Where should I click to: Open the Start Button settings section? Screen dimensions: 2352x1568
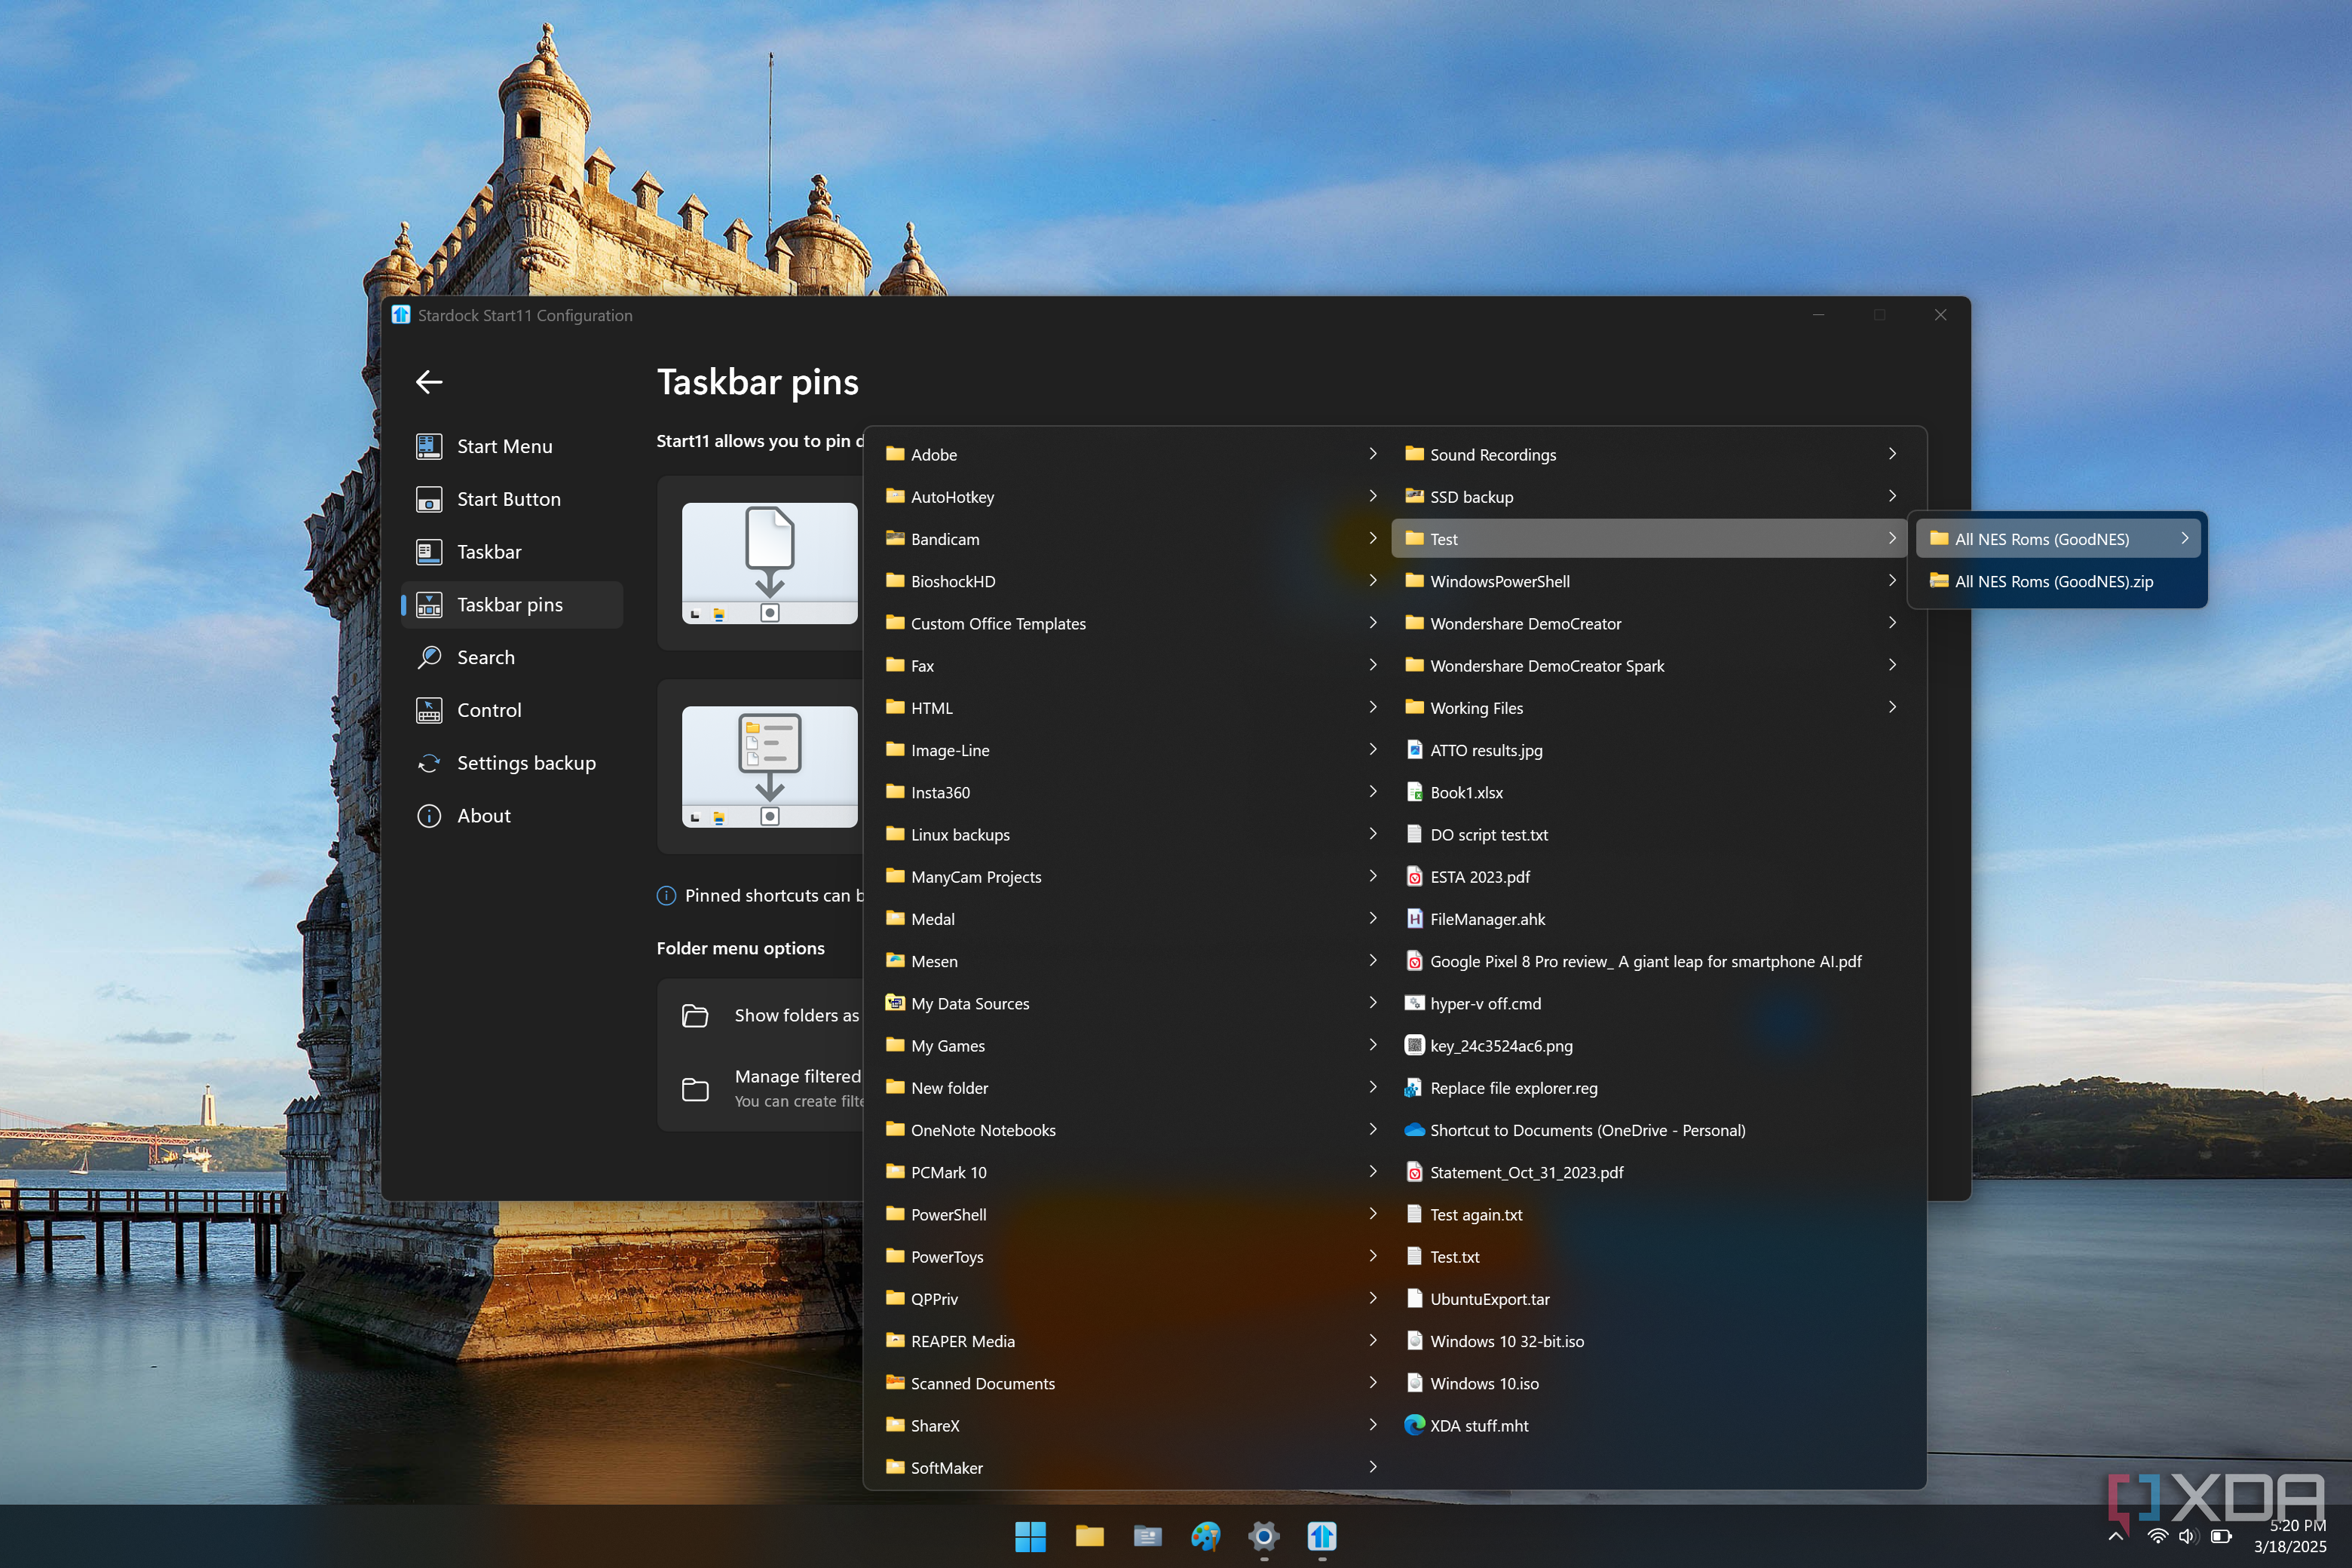point(511,499)
